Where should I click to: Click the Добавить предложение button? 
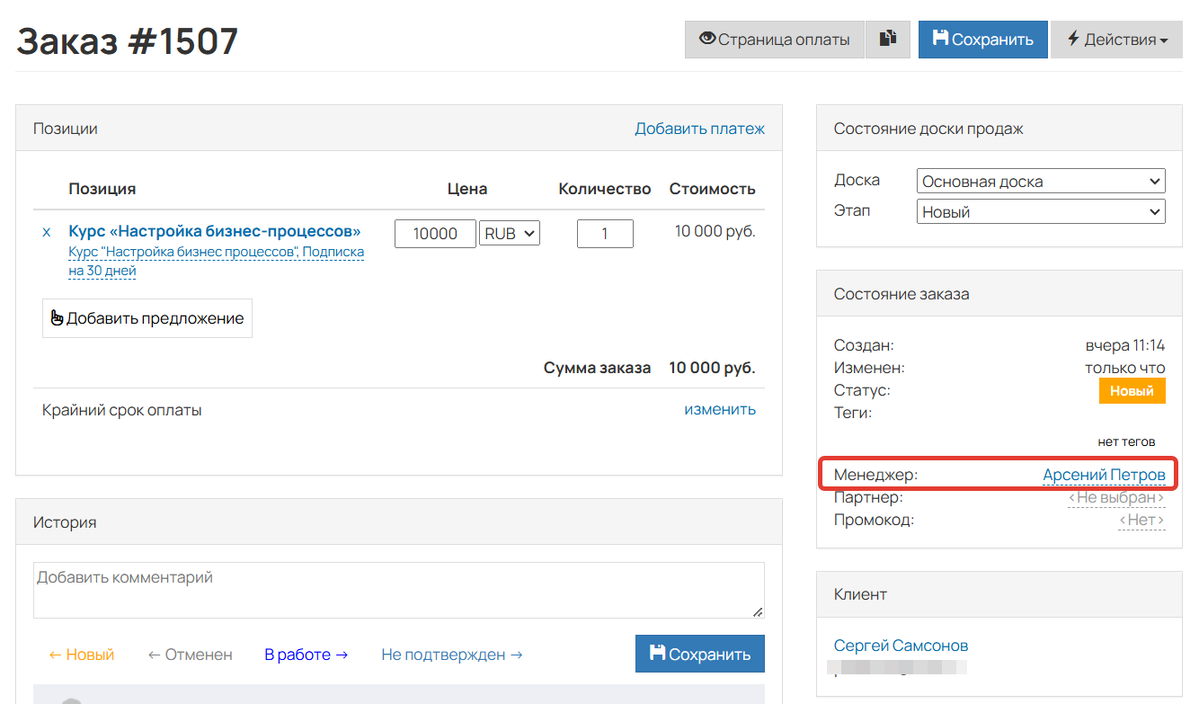pos(147,318)
